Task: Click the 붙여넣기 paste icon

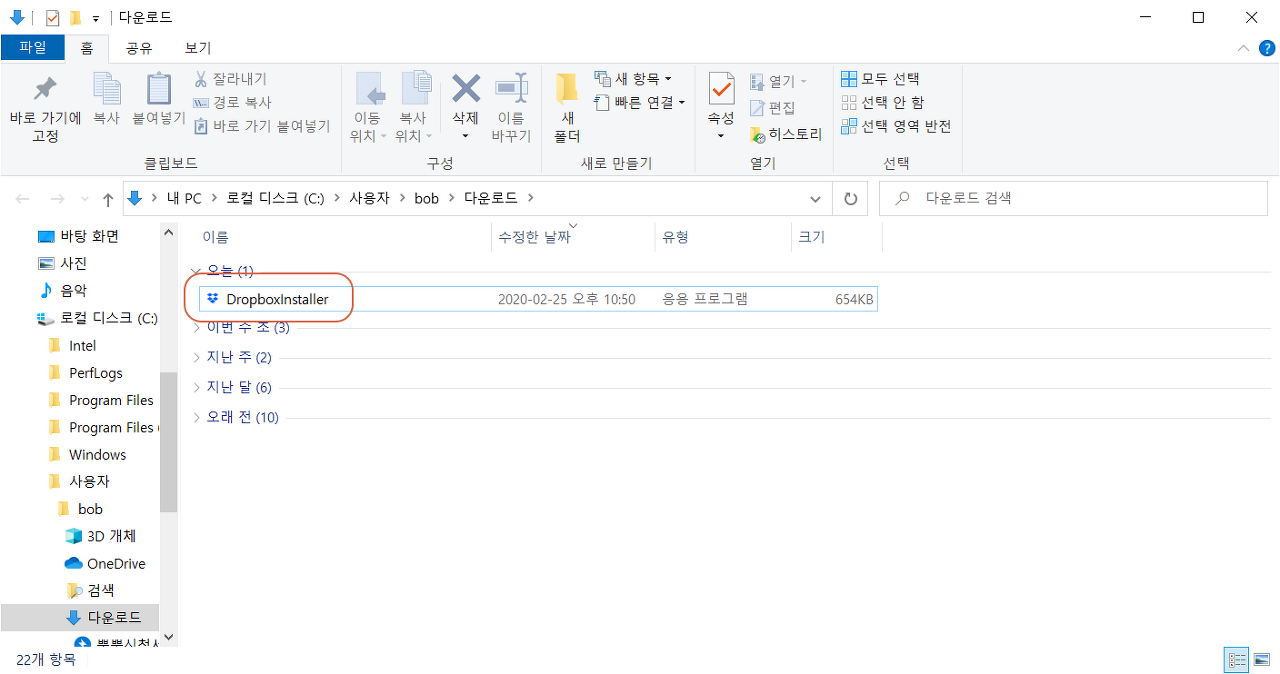Action: [x=159, y=89]
